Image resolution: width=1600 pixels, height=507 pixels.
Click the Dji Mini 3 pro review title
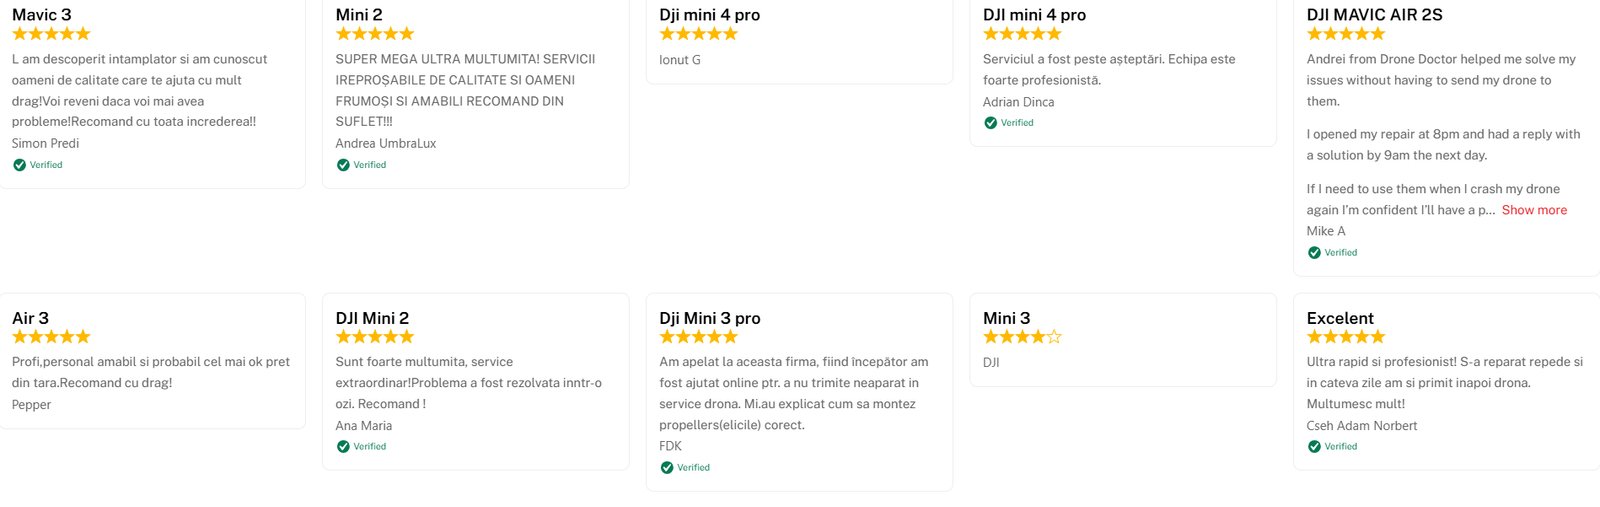pos(709,318)
